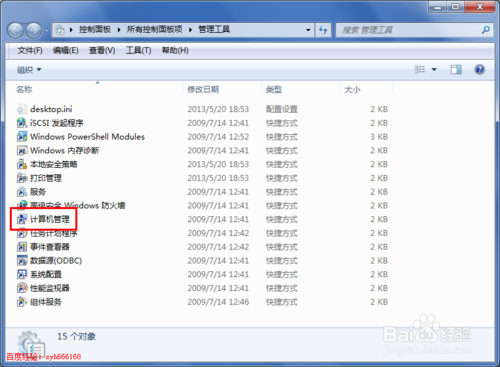Click the 事件查看器 shortcut icon
Image resolution: width=500 pixels, height=367 pixels.
(22, 247)
